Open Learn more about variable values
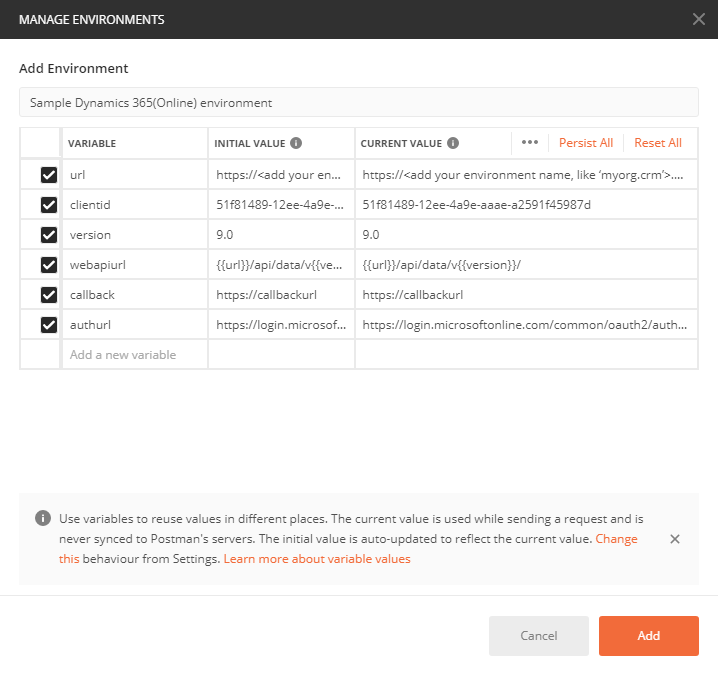 317,559
